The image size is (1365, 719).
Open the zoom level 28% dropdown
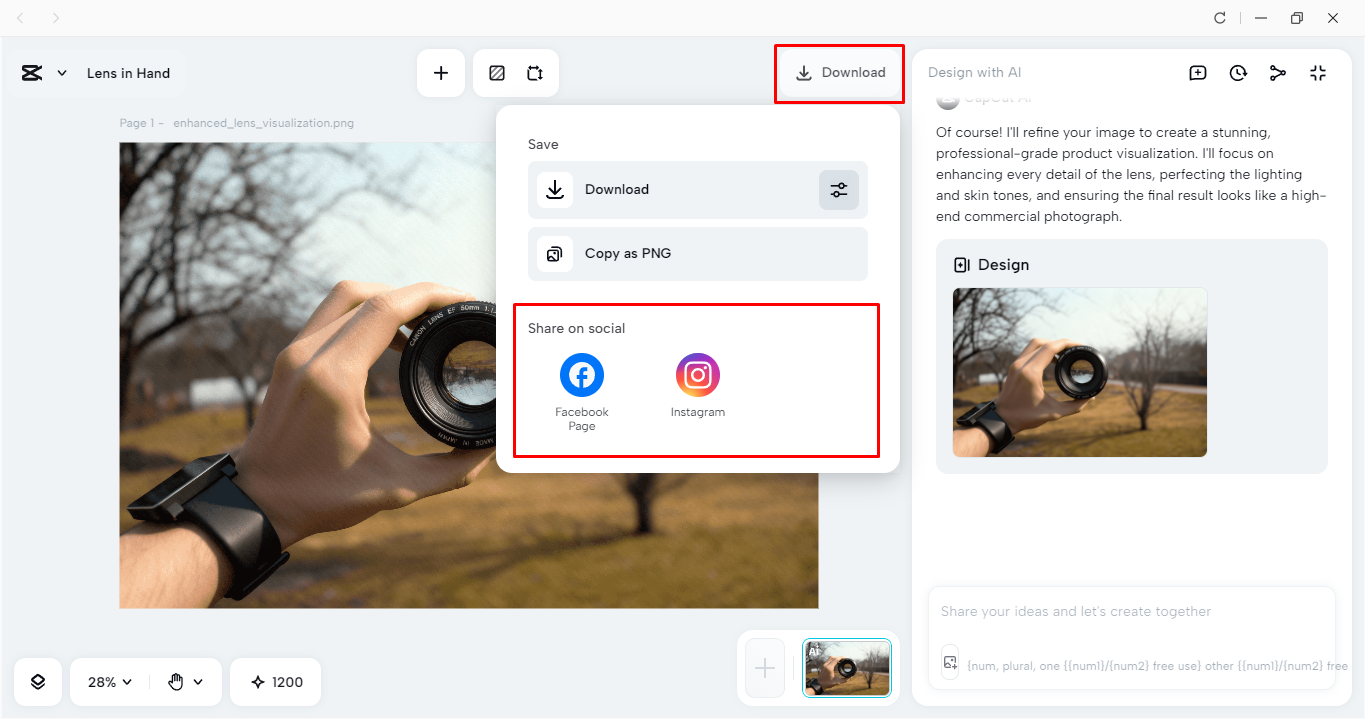[x=107, y=682]
